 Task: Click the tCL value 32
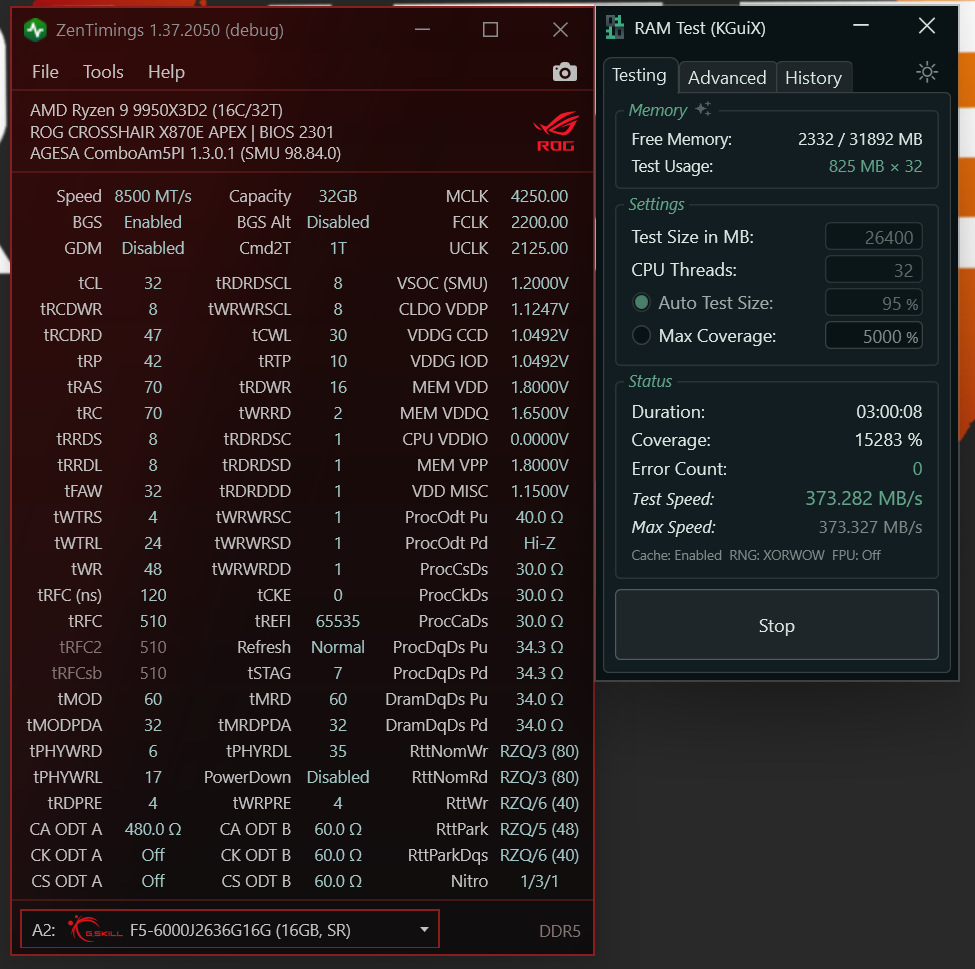click(153, 283)
